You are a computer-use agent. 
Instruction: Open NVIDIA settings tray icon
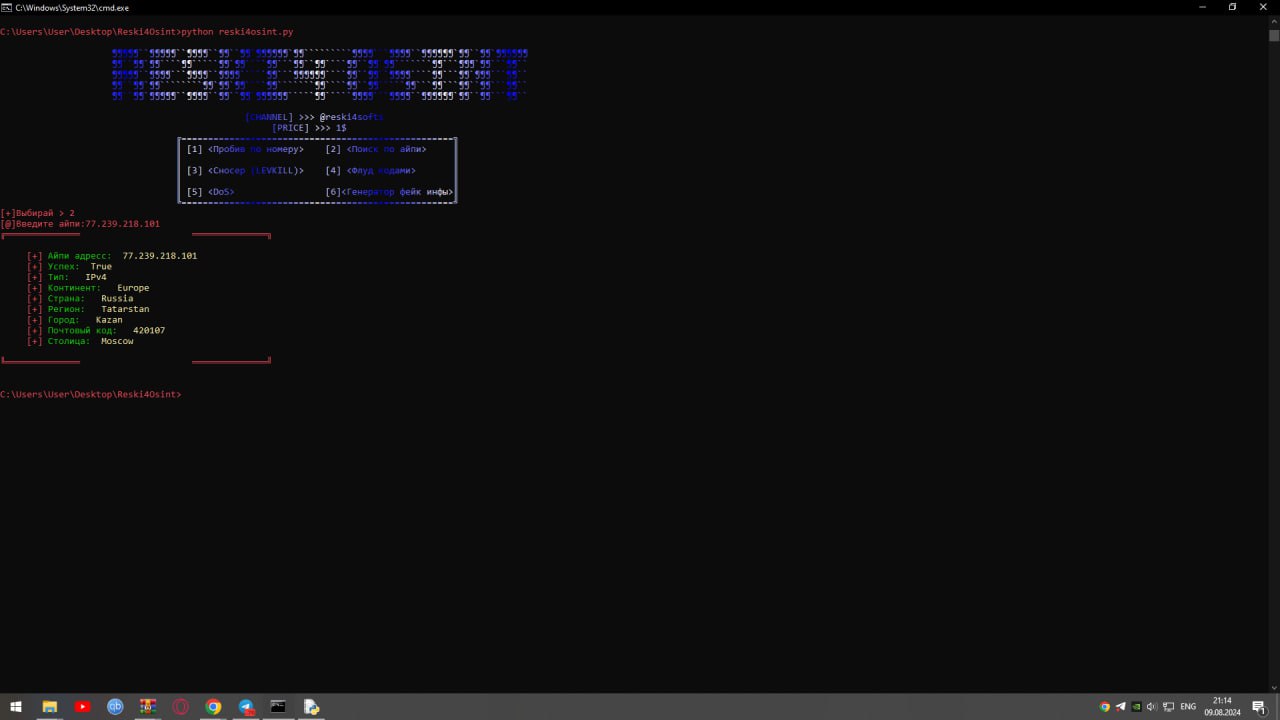pos(1136,707)
